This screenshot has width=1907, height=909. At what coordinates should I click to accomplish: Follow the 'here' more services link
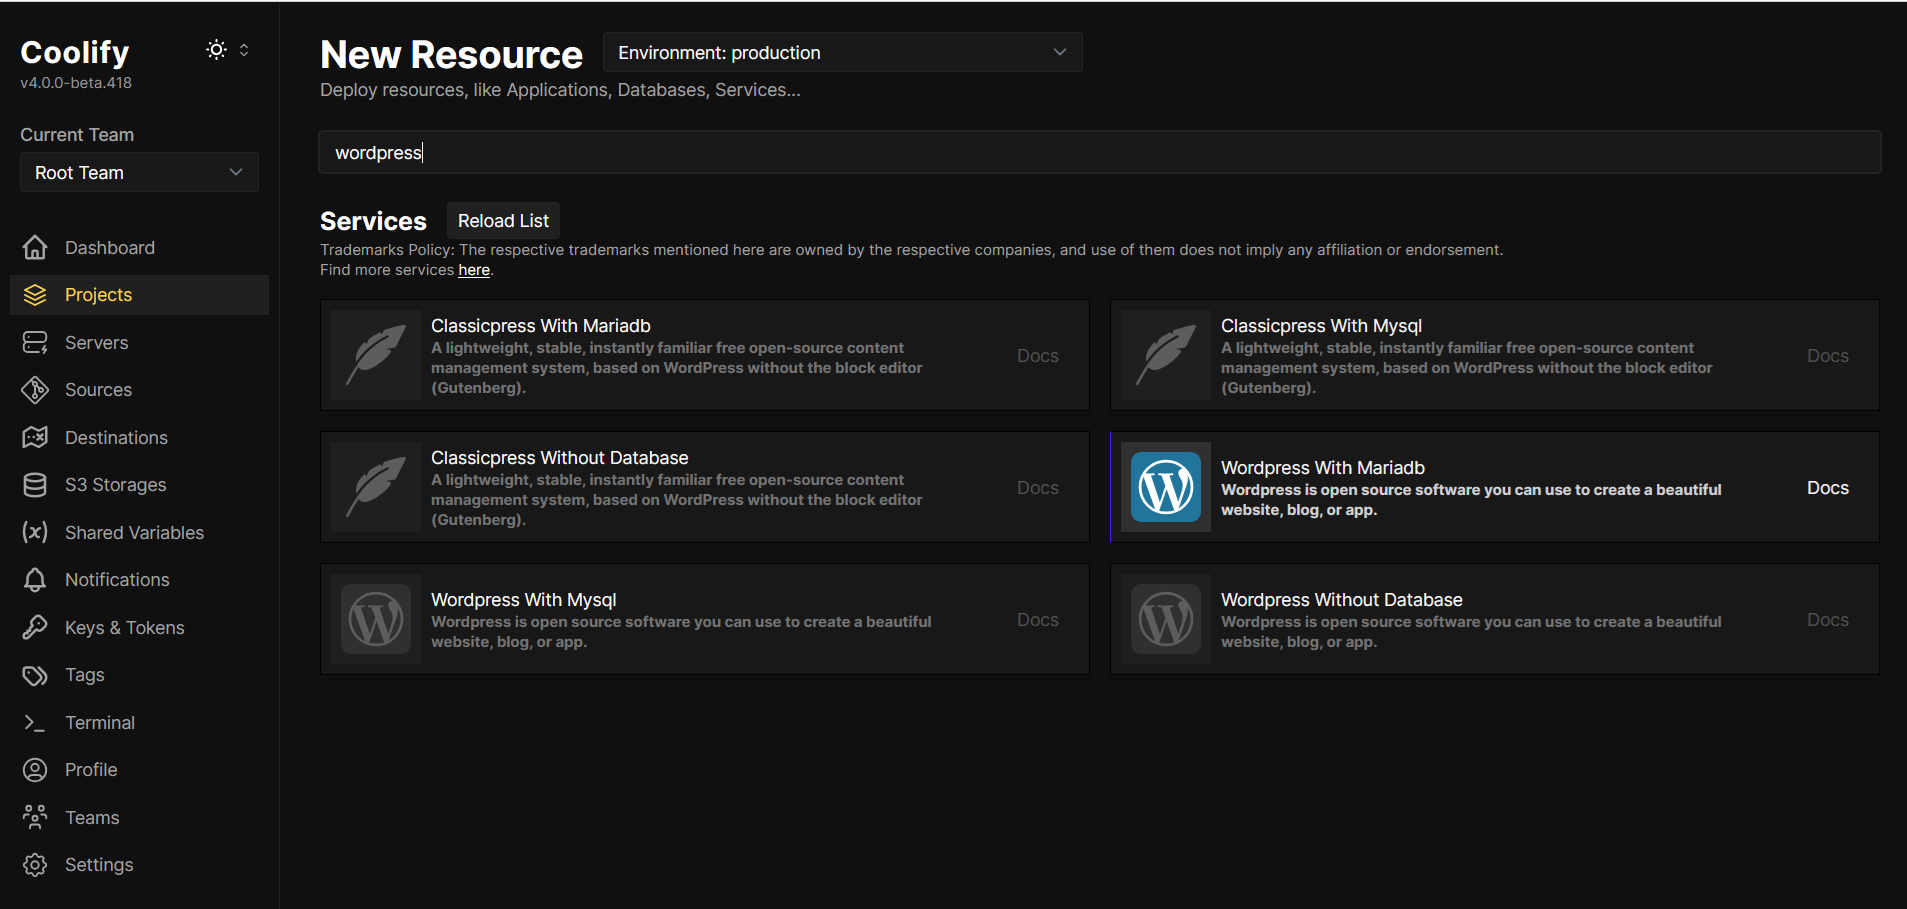click(474, 270)
